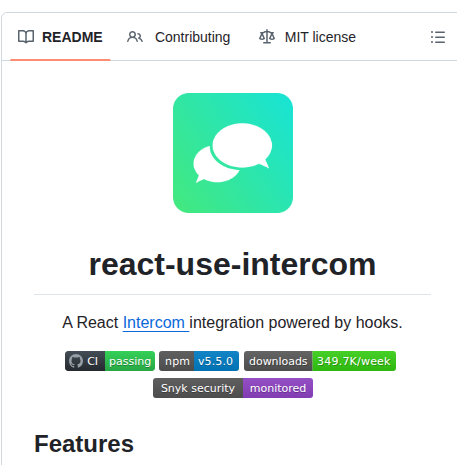
Task: Open the README tab
Action: click(x=60, y=37)
